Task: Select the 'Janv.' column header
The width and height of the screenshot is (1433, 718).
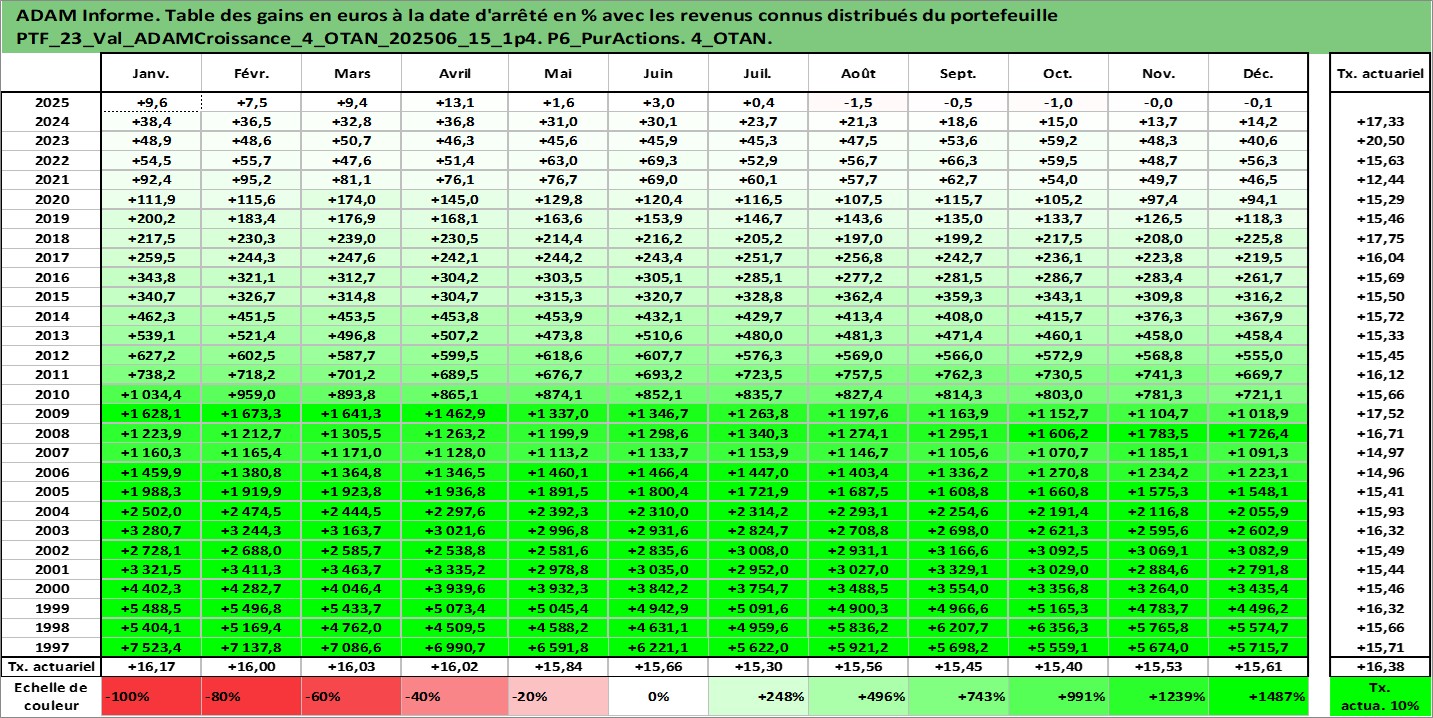Action: pos(152,74)
